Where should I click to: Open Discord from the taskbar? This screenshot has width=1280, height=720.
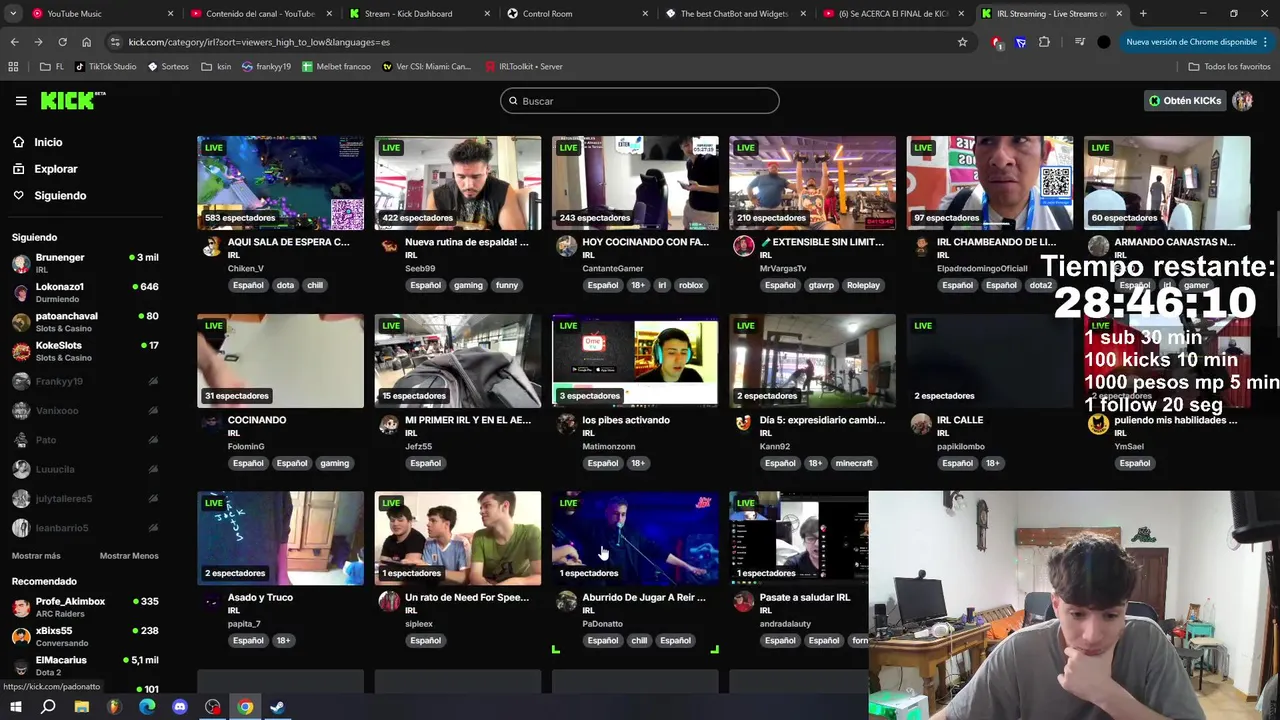coord(180,707)
